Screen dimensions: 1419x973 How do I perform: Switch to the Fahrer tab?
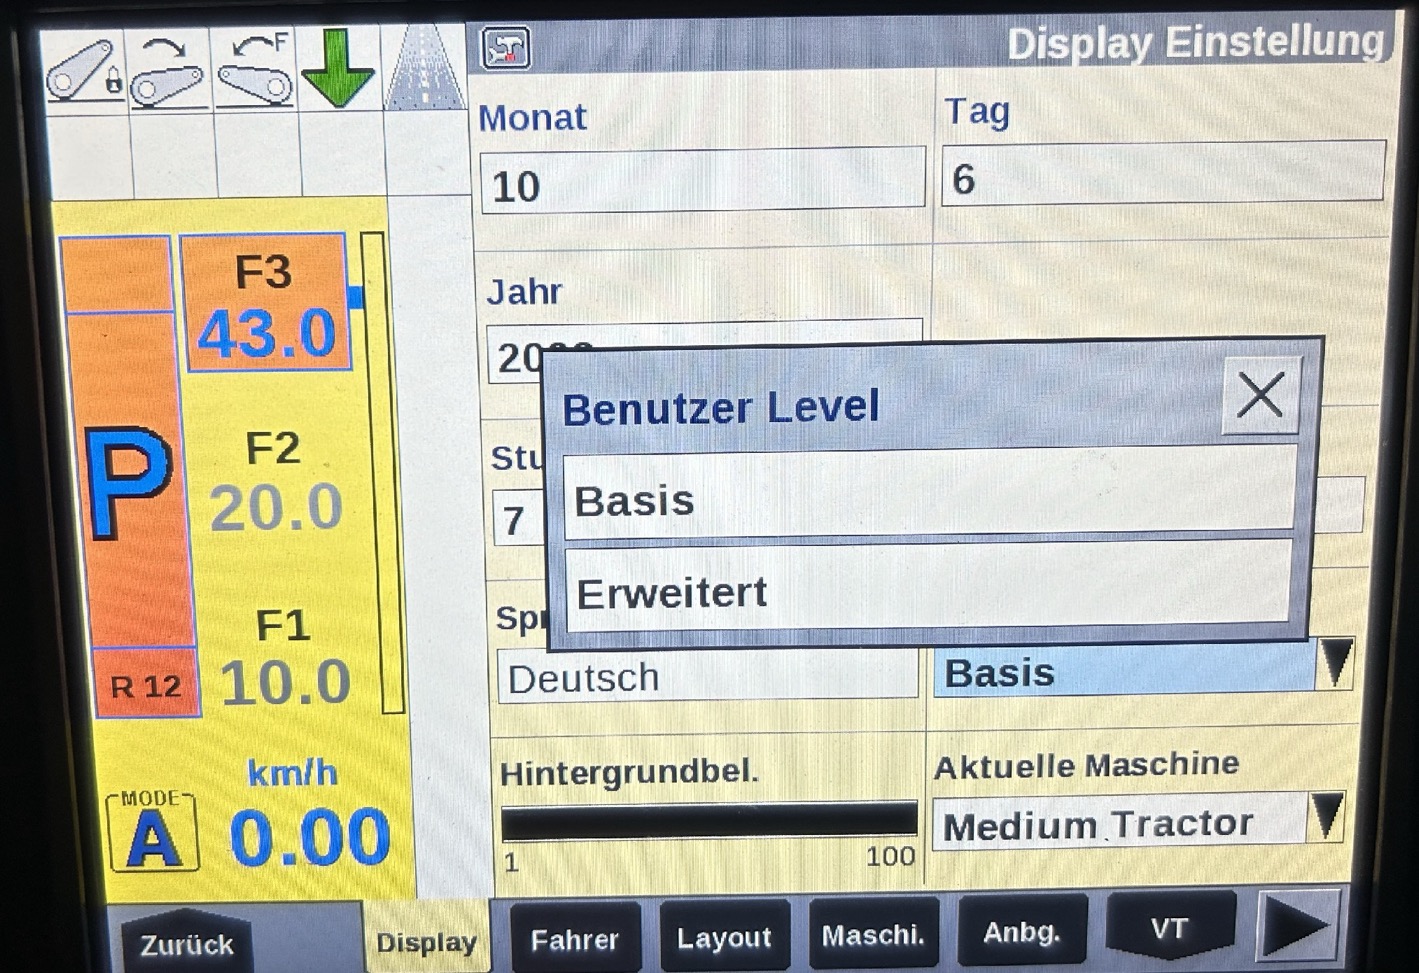[574, 939]
